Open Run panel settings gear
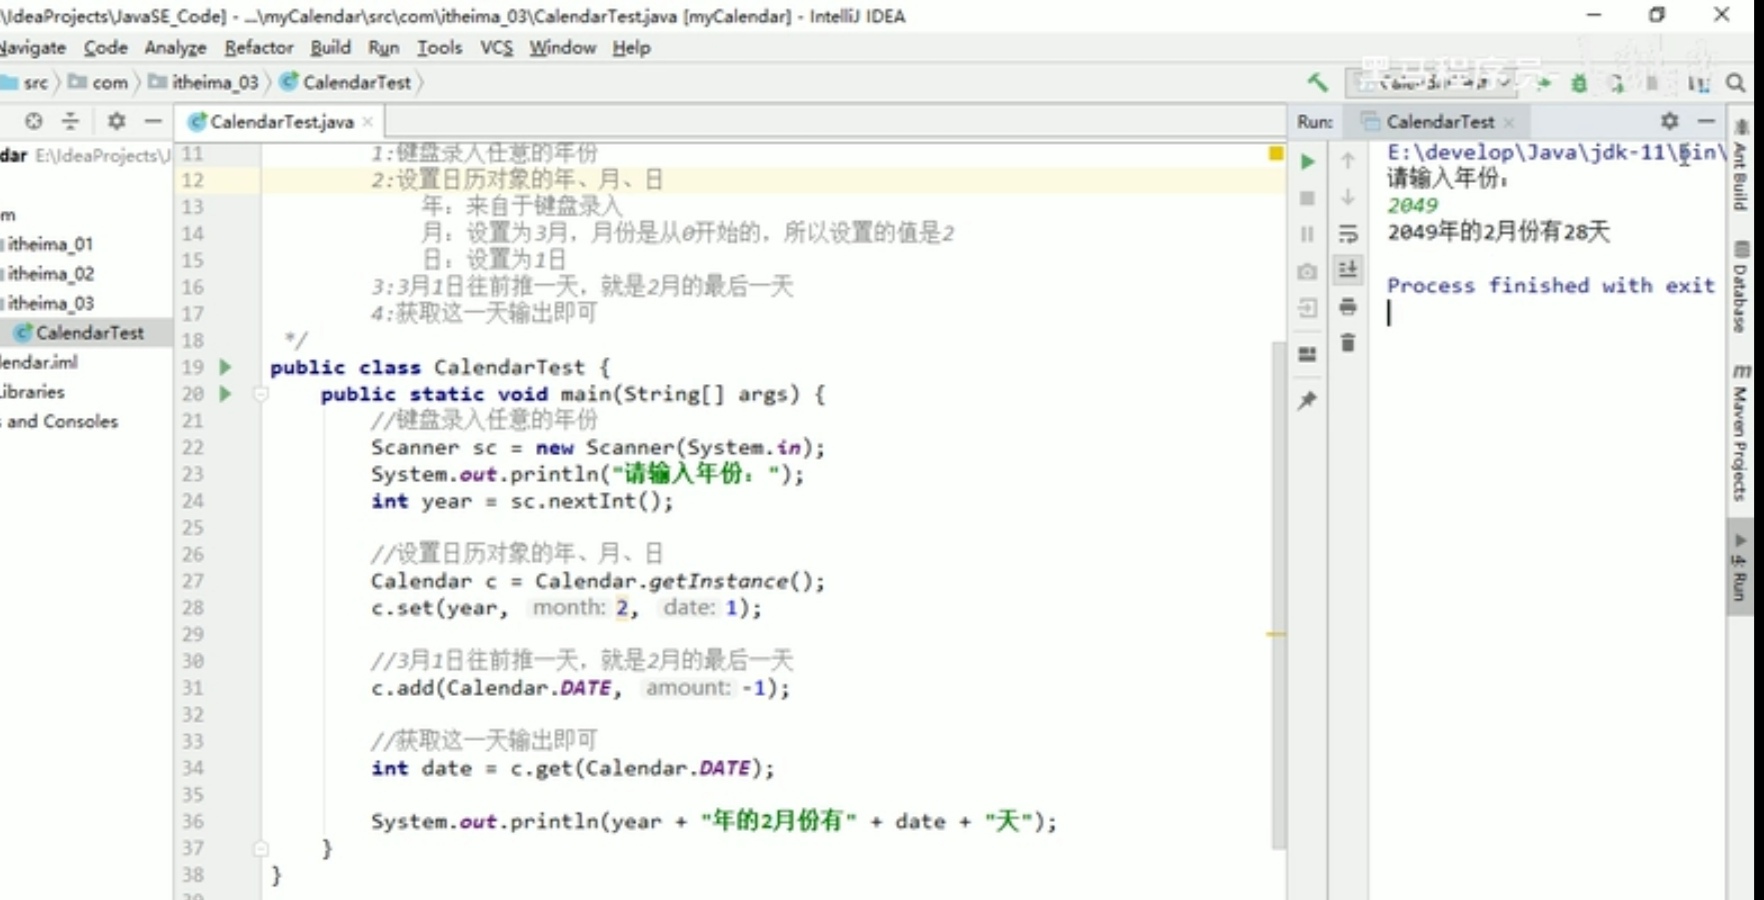Image resolution: width=1764 pixels, height=900 pixels. pos(1670,121)
